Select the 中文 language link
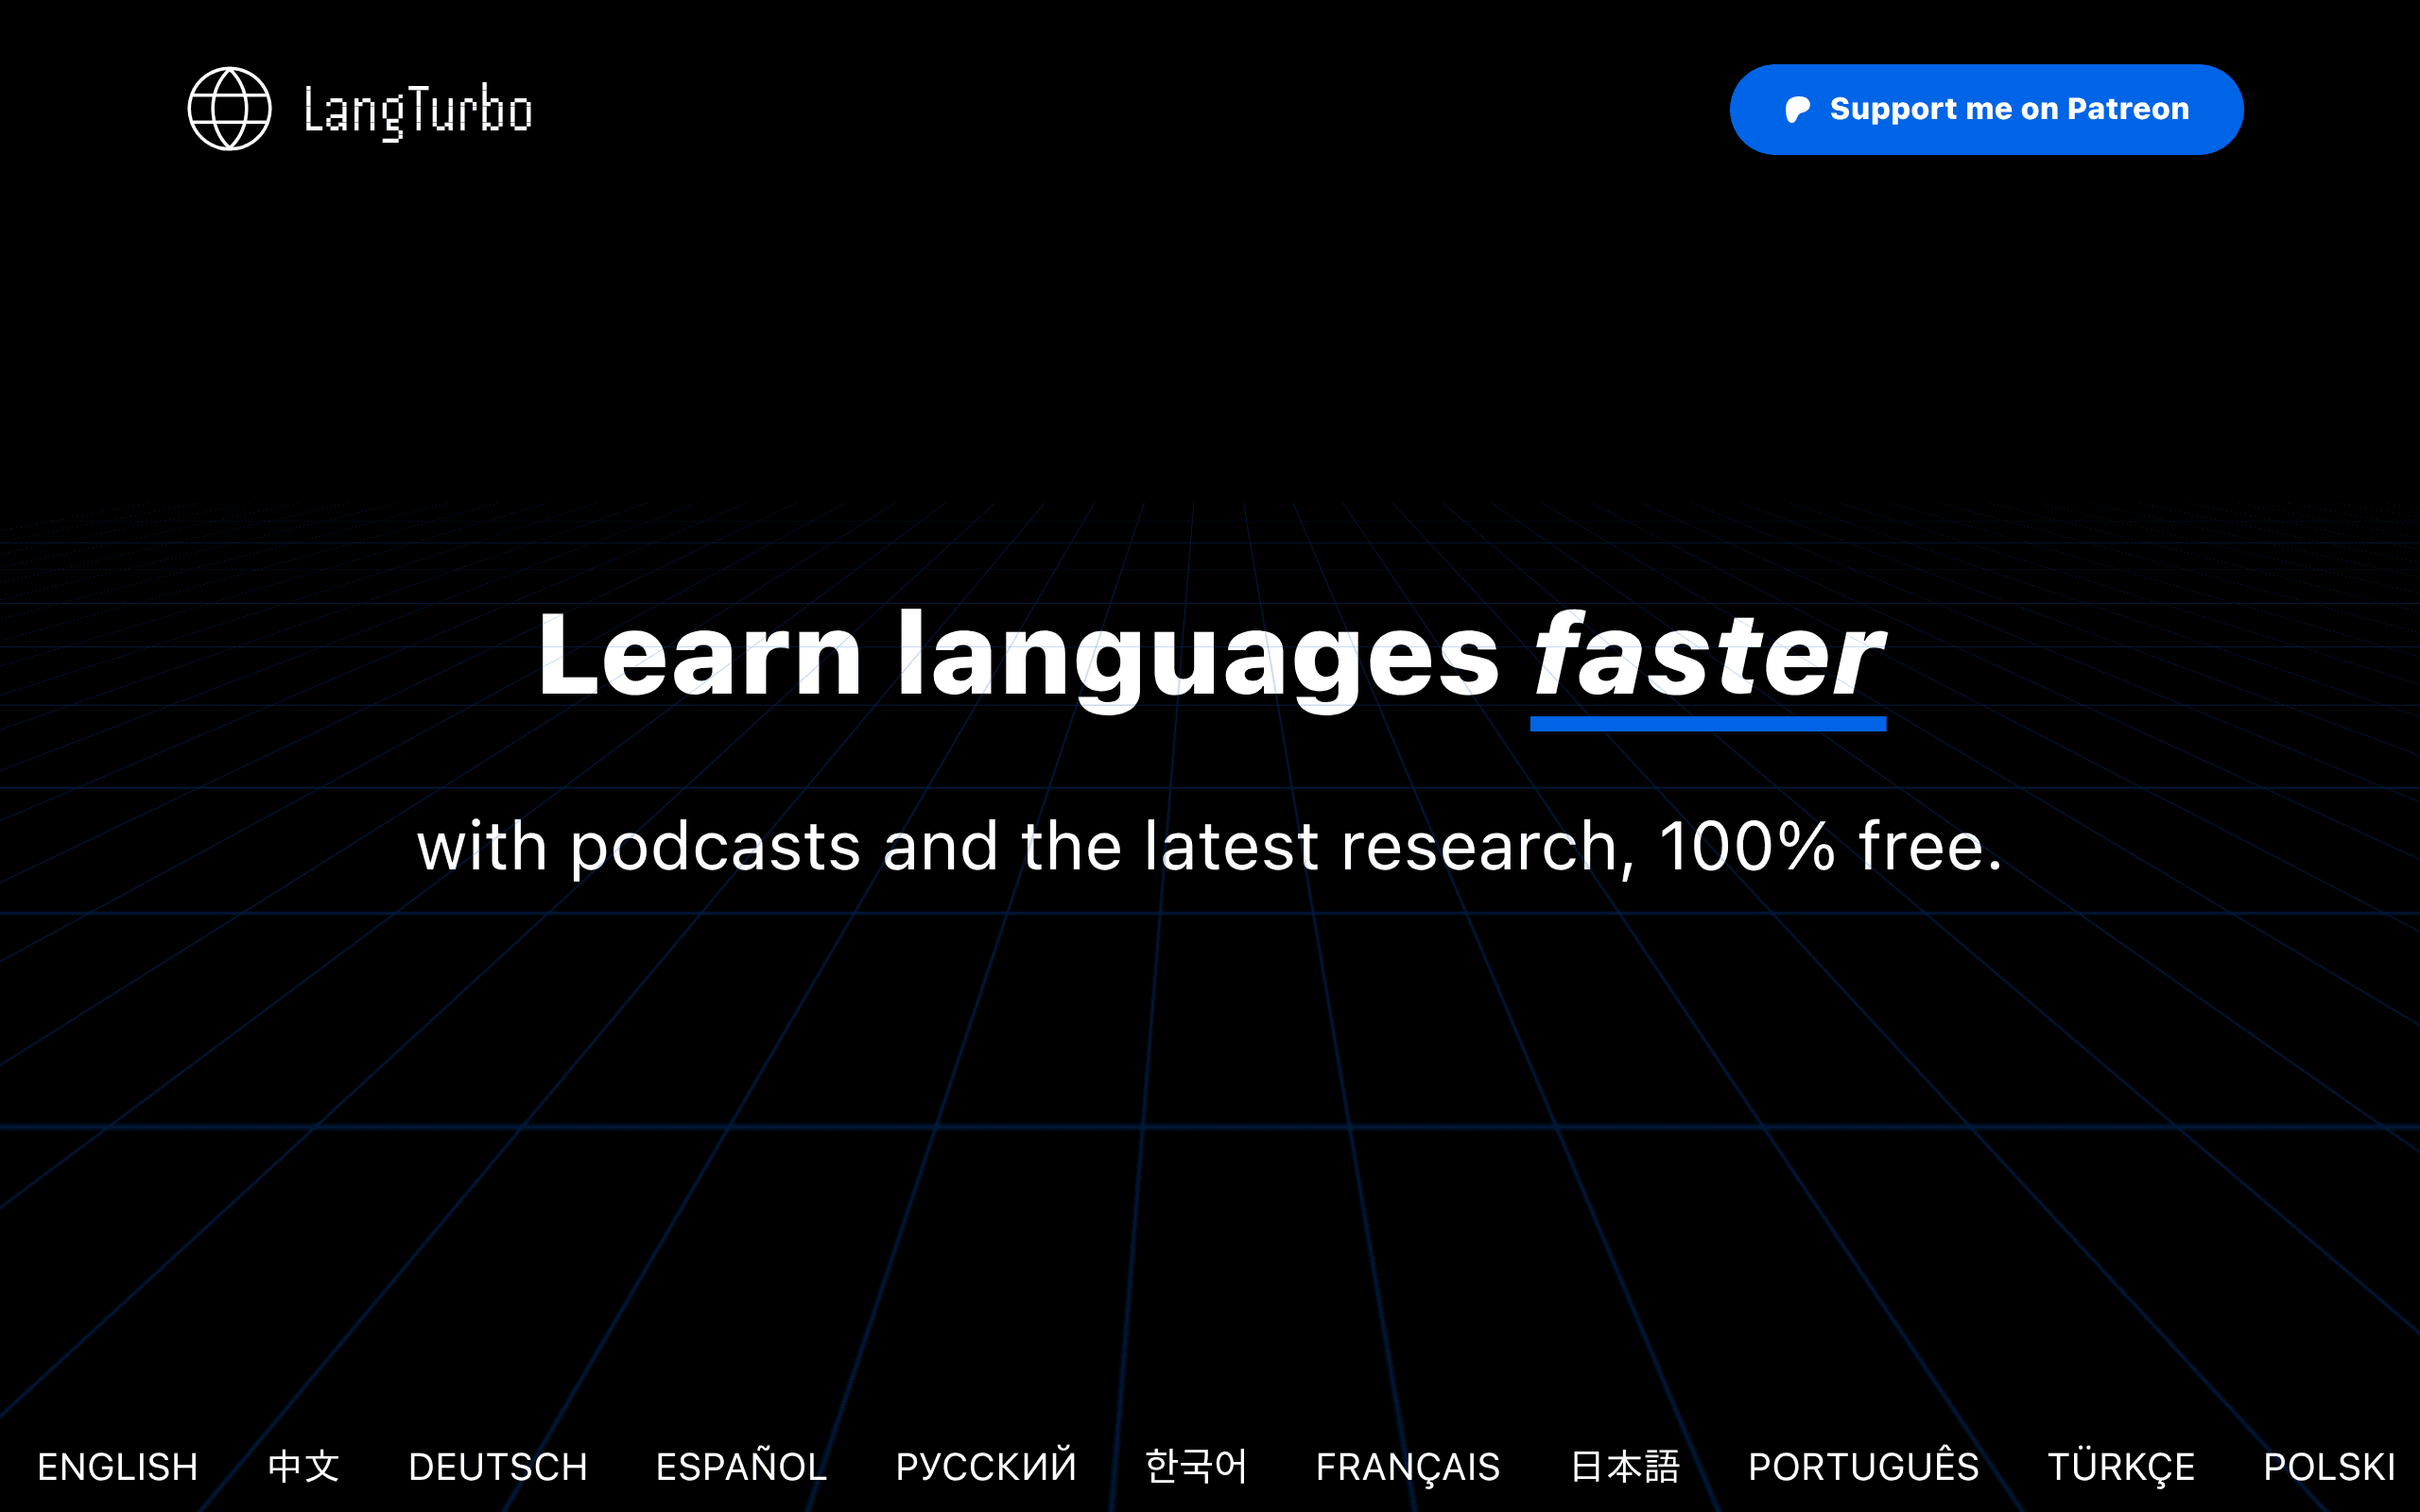2420x1512 pixels. pos(304,1467)
